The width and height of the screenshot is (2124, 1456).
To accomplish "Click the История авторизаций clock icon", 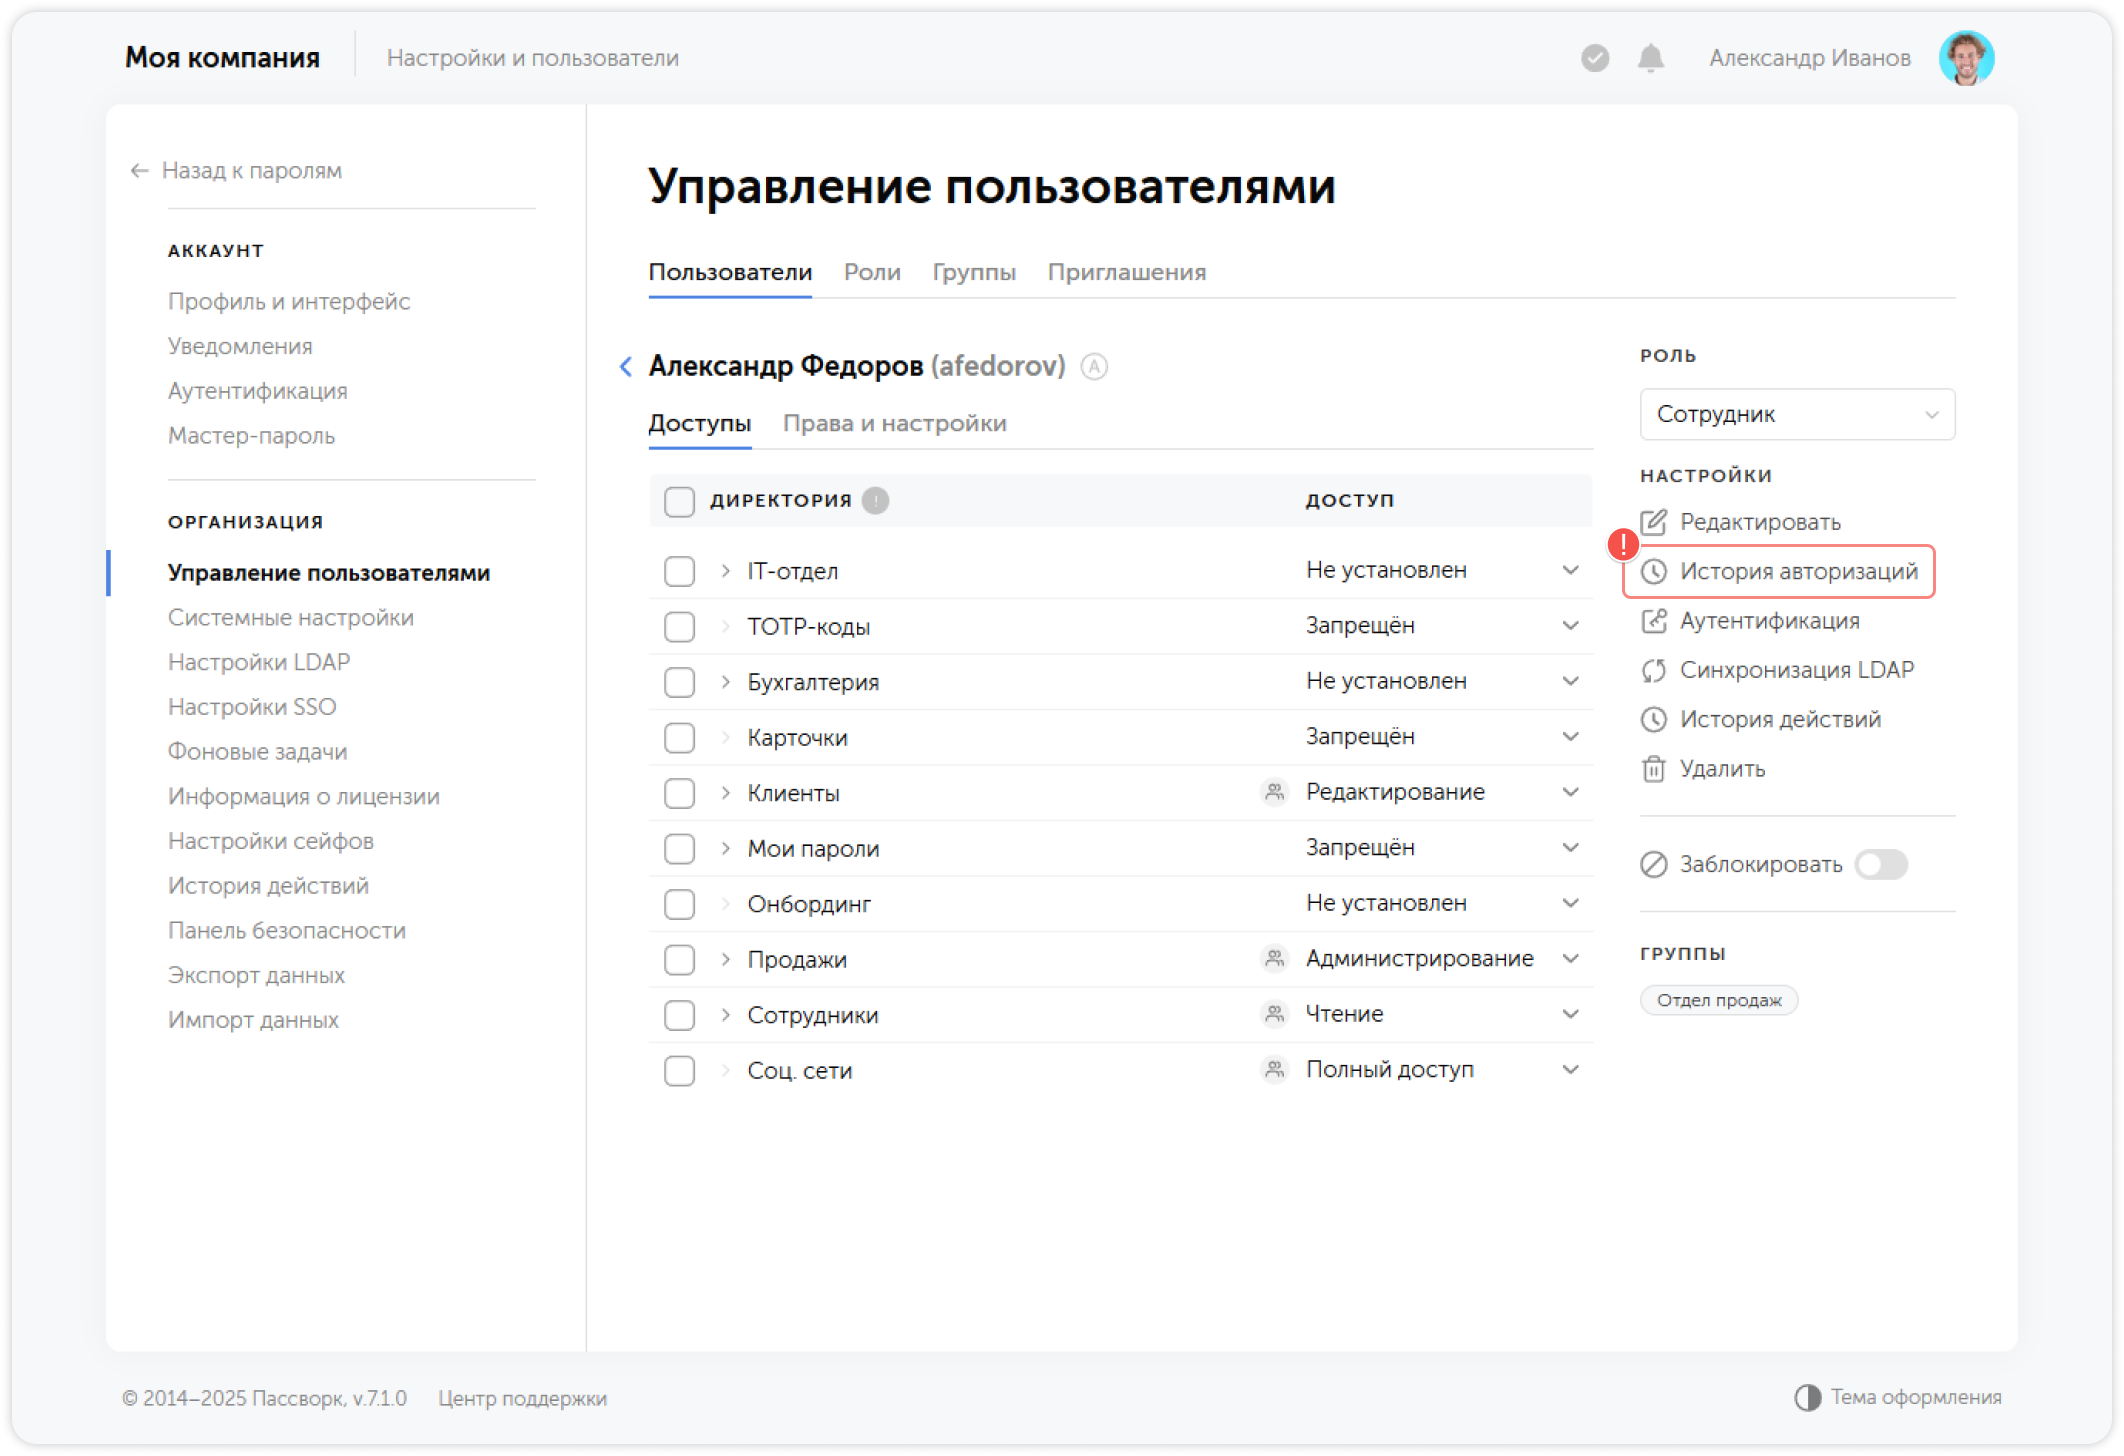I will (x=1655, y=572).
